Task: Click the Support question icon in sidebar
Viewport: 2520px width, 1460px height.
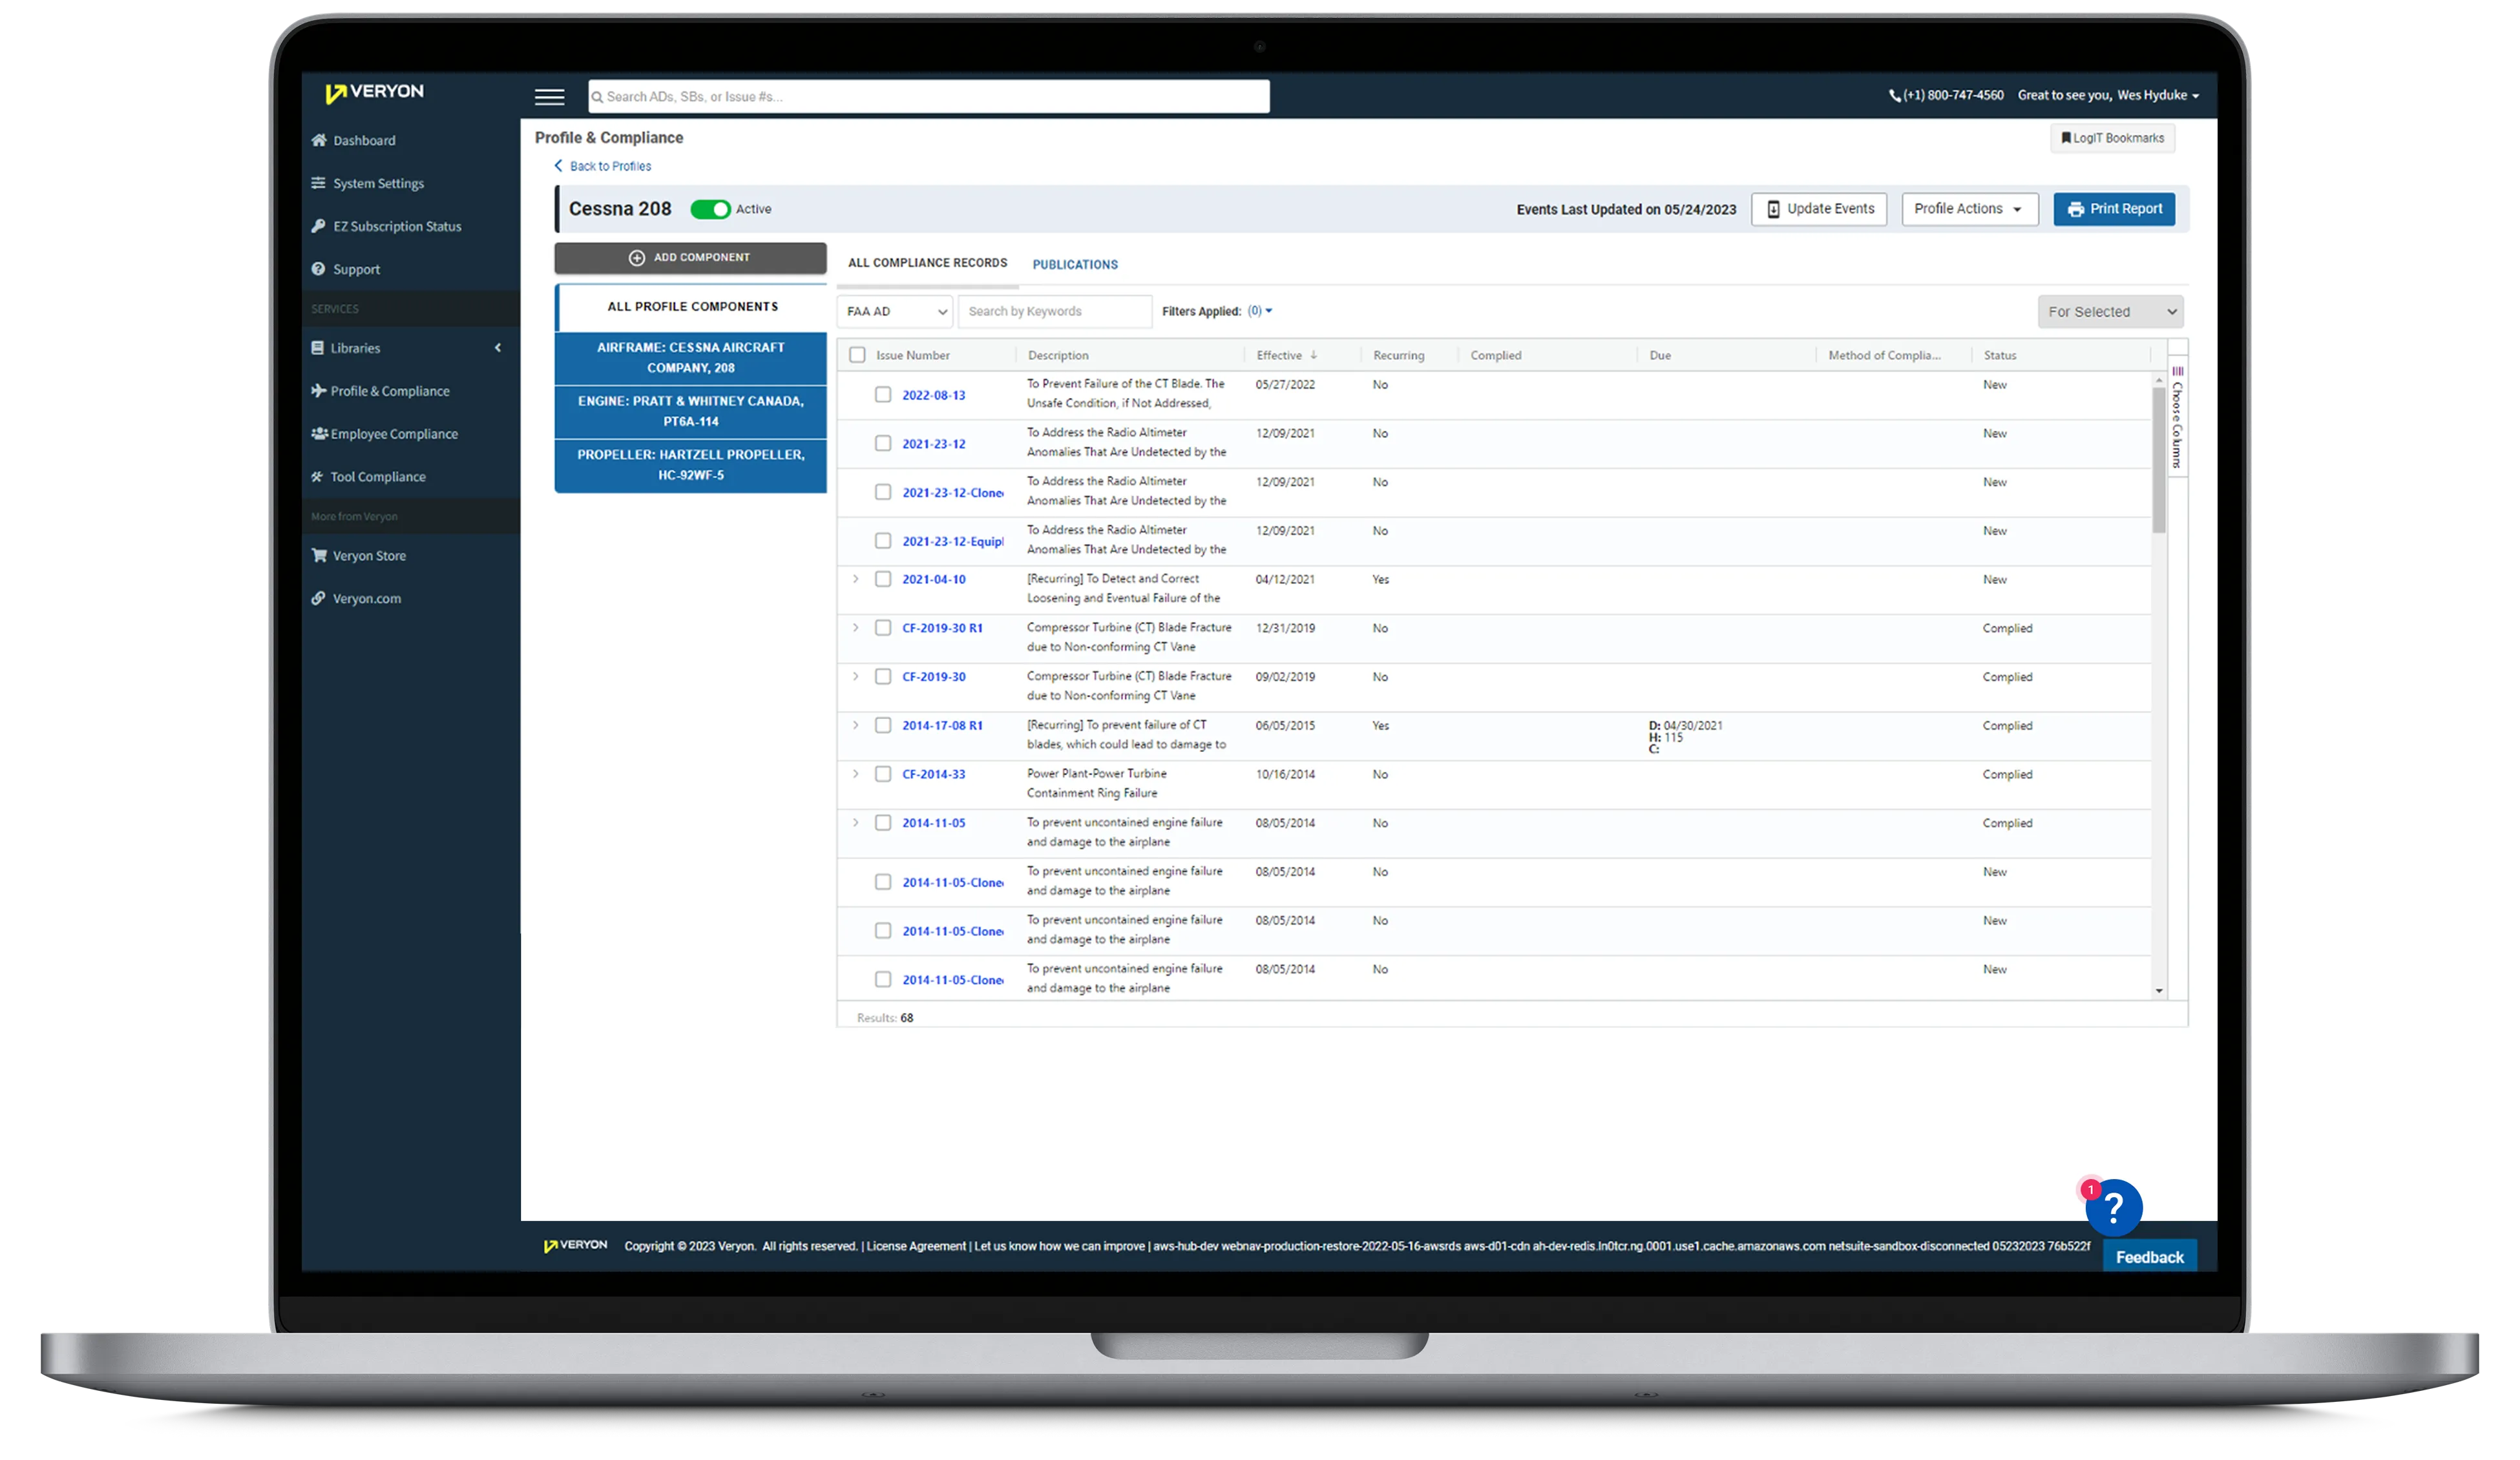Action: tap(318, 269)
